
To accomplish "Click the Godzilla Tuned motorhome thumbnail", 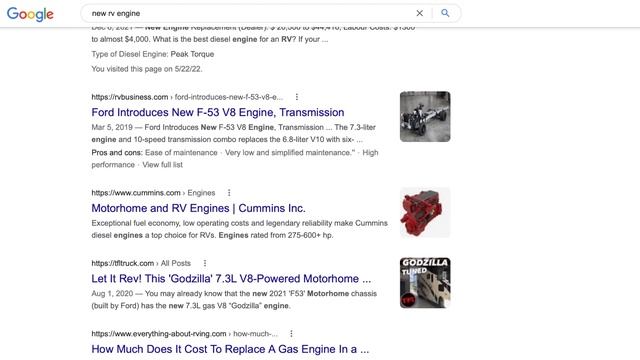I will click(x=425, y=283).
